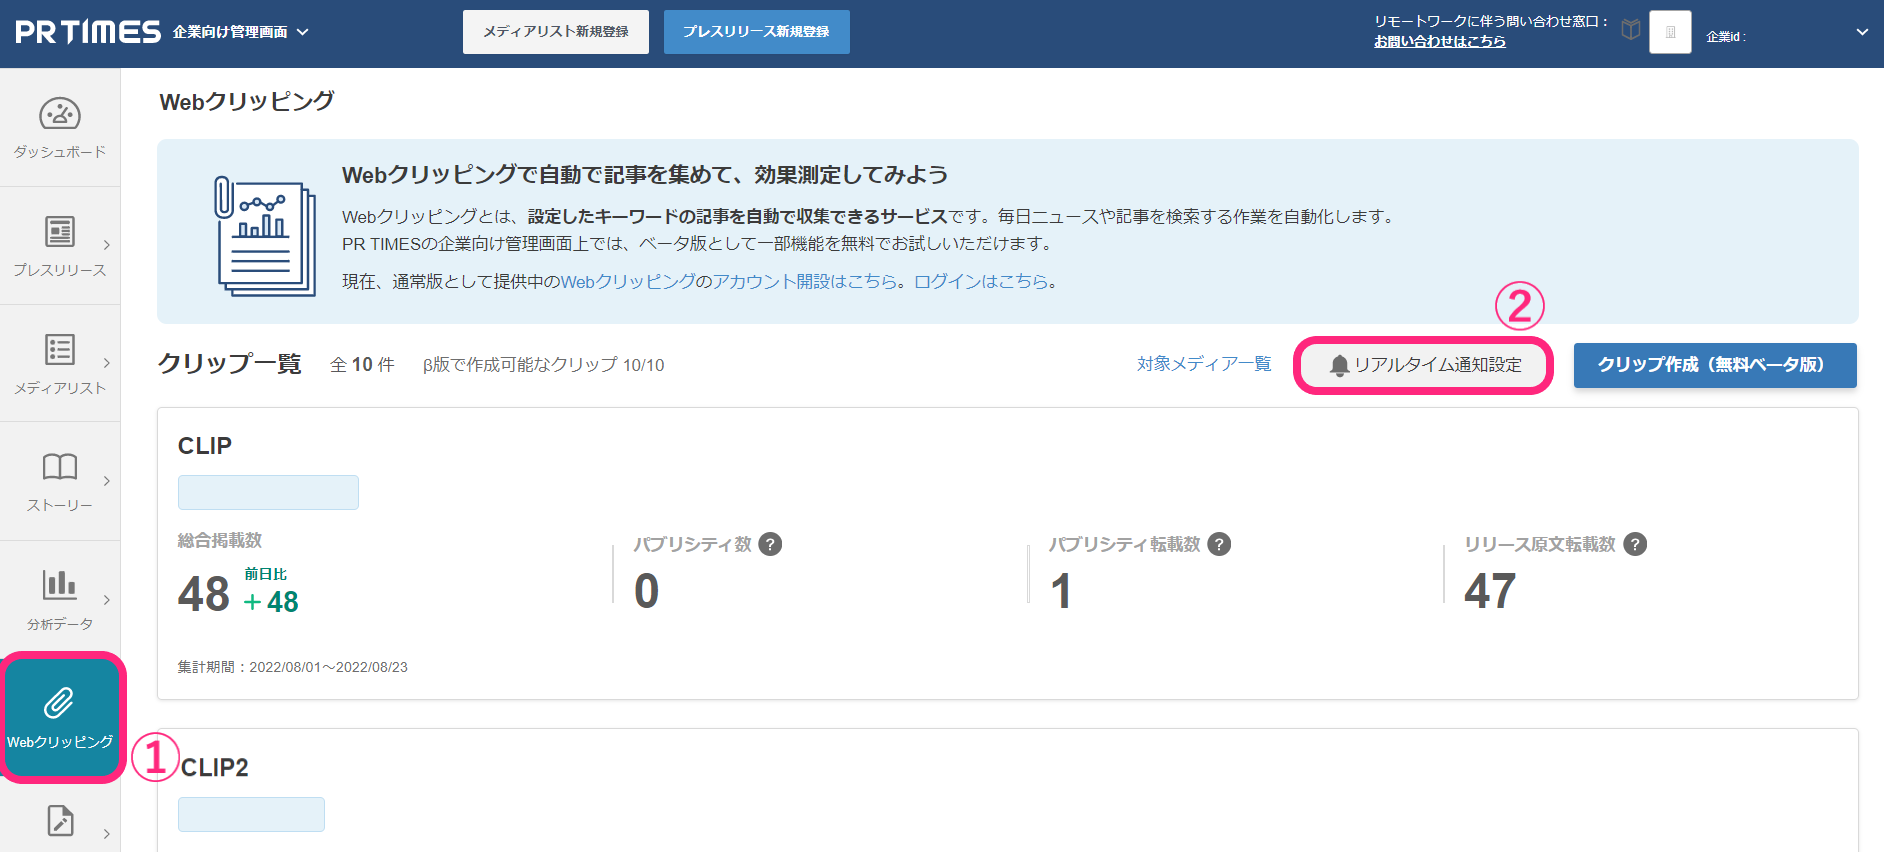Select the ストーリー menu label
This screenshot has width=1884, height=852.
(60, 506)
